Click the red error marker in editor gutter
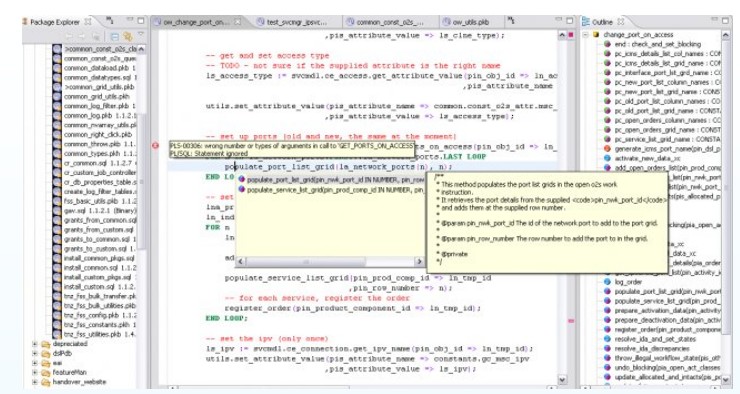 [155, 146]
